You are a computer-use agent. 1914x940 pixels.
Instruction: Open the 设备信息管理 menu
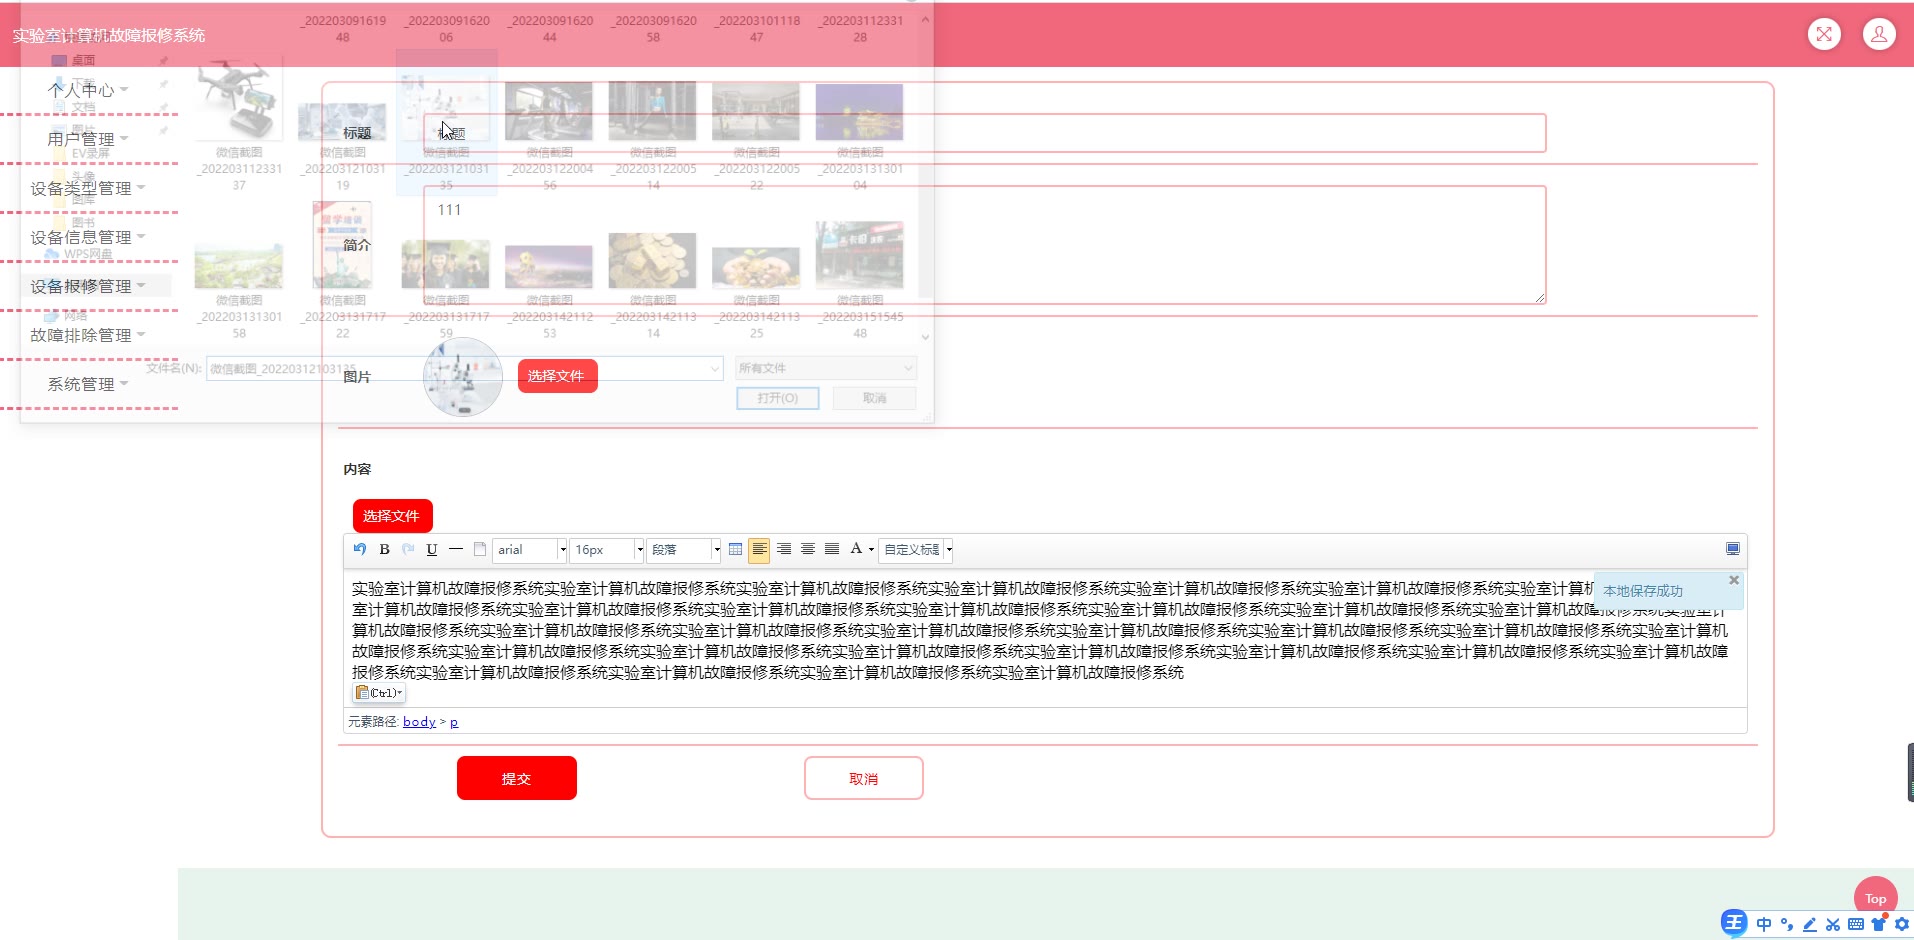(88, 237)
